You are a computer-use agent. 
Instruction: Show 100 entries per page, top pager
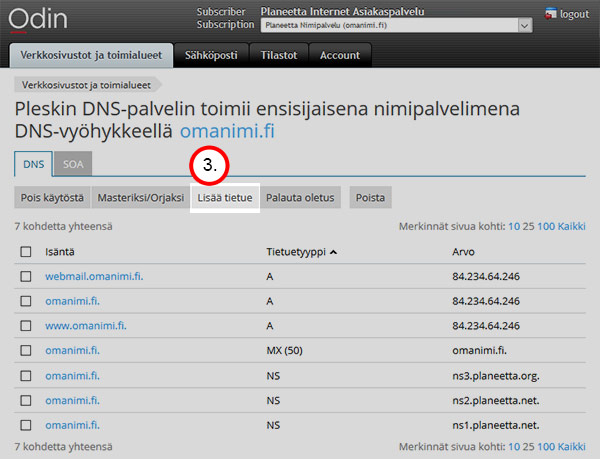(546, 226)
